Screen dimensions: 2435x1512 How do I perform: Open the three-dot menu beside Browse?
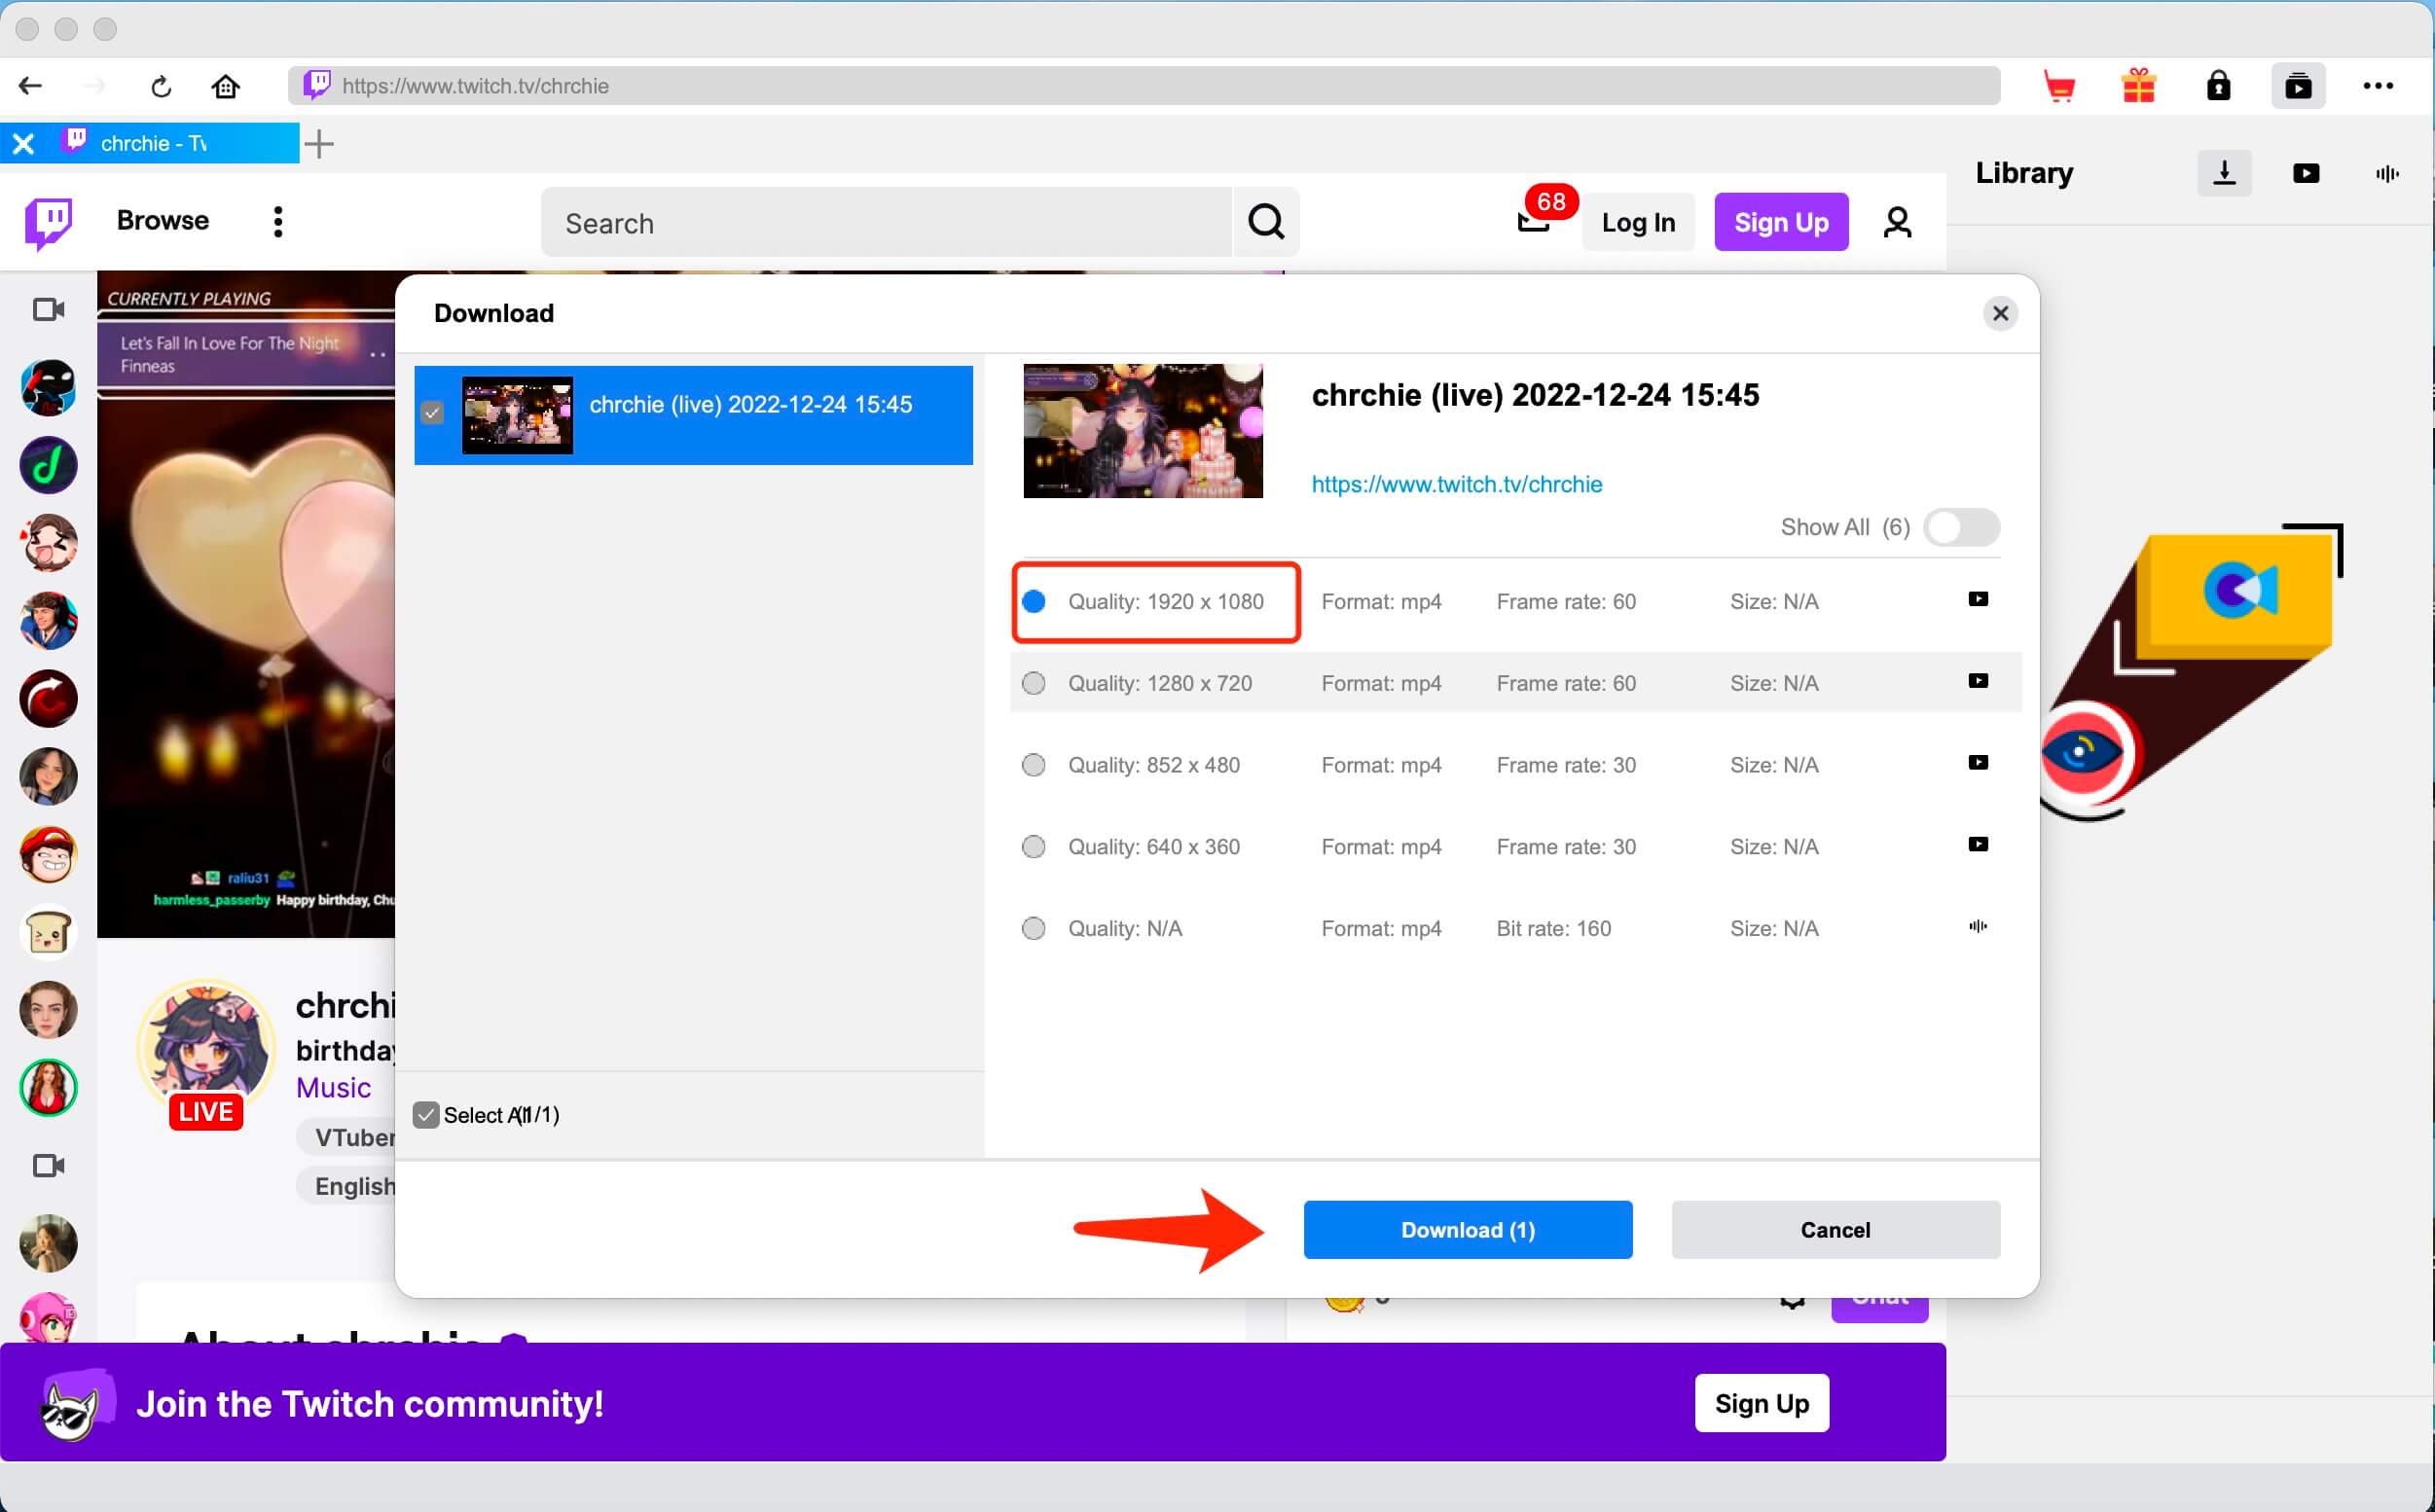277,221
